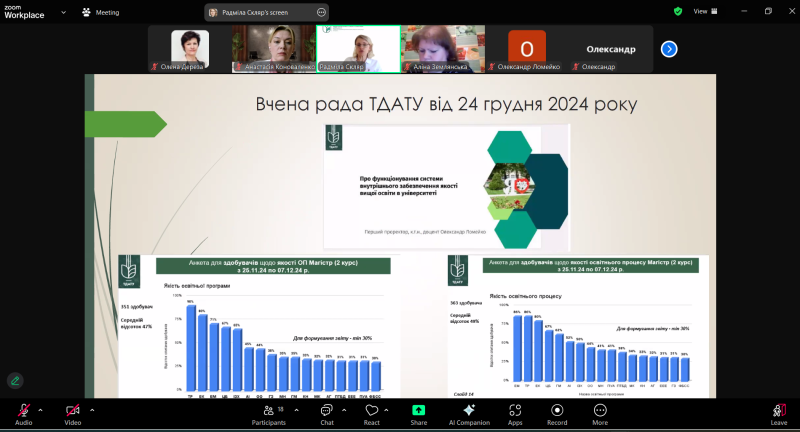Expand the Zoom Workplace dropdown chevron

tap(61, 13)
